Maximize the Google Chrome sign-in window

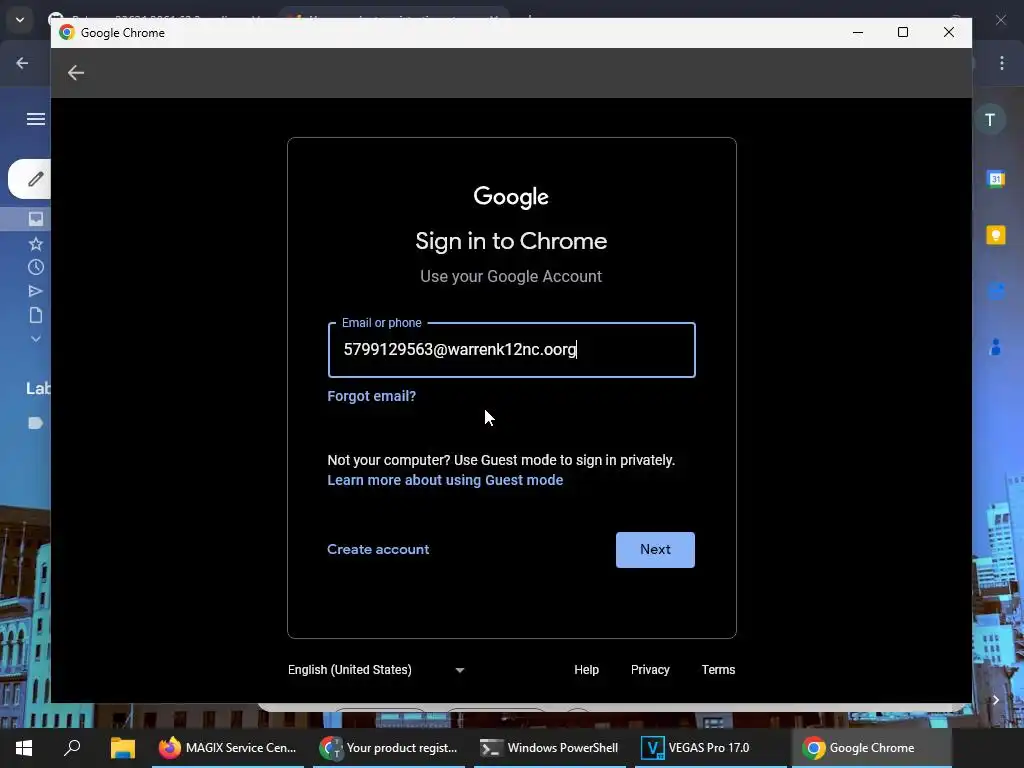click(x=903, y=33)
